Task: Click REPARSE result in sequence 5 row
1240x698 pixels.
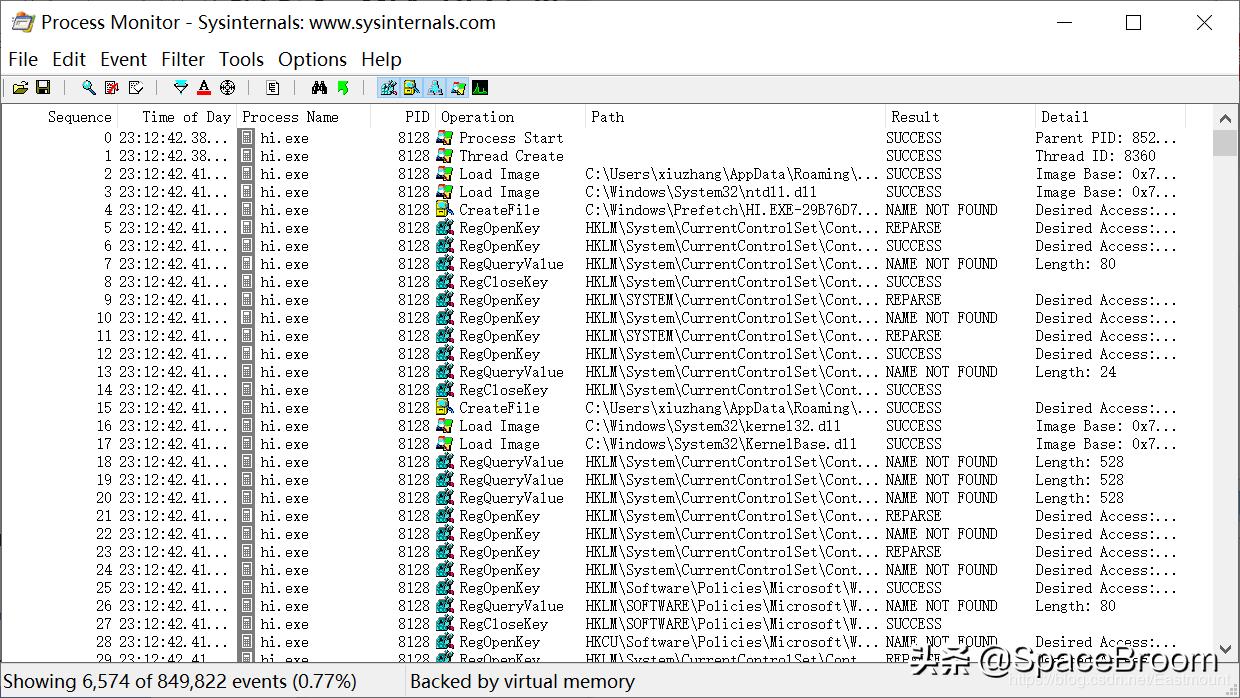Action: 914,228
